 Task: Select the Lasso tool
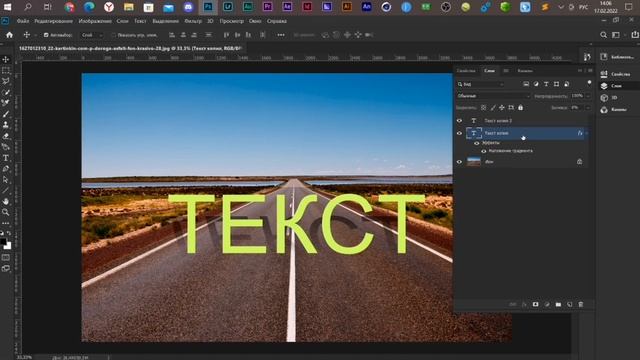click(x=6, y=81)
